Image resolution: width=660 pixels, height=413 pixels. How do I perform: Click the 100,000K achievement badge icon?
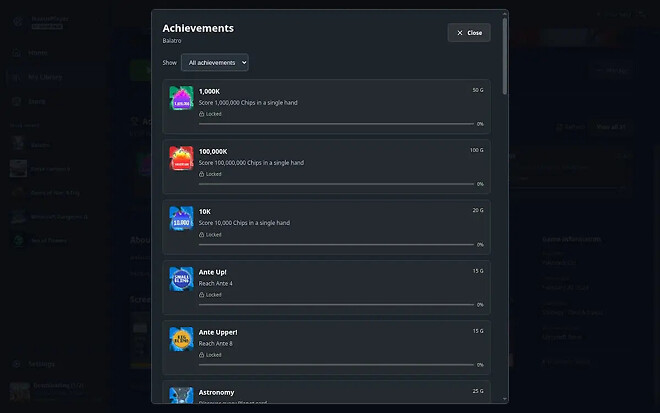181,158
